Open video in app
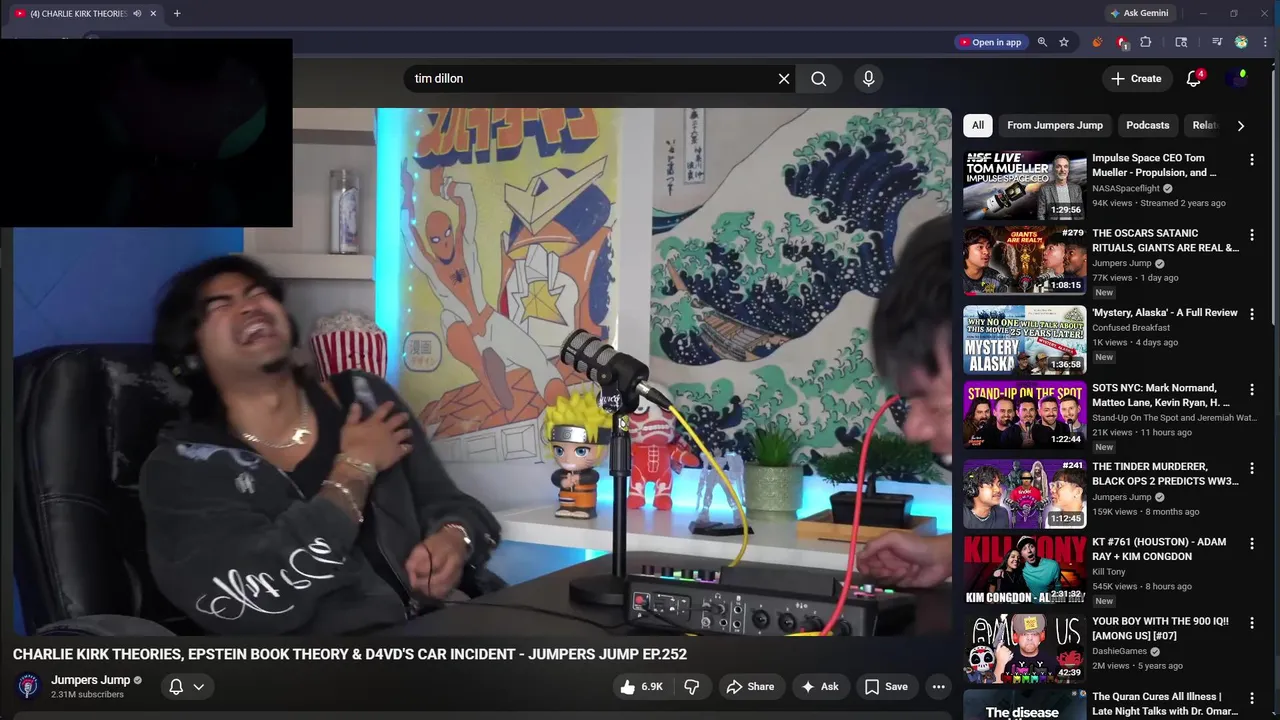This screenshot has height=720, width=1280. point(990,42)
